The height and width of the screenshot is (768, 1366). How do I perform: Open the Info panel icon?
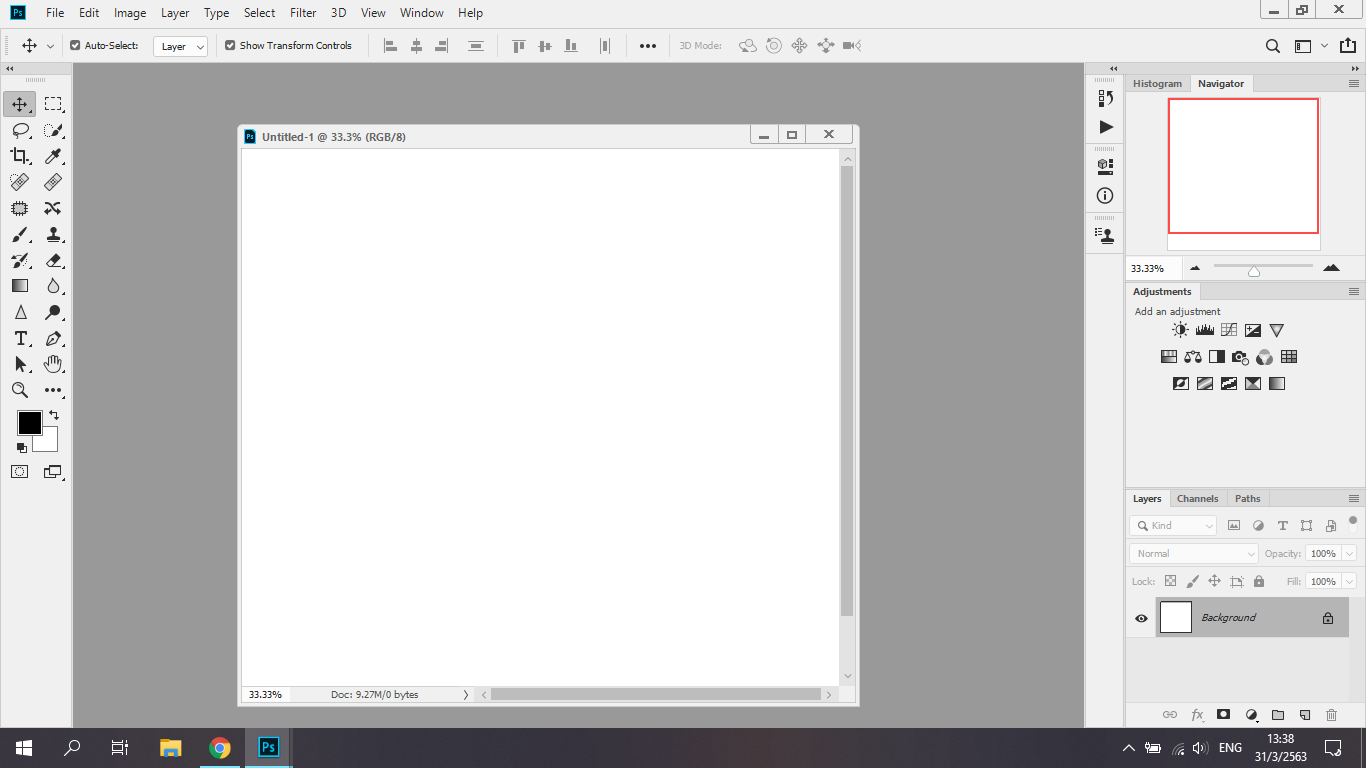[x=1105, y=196]
